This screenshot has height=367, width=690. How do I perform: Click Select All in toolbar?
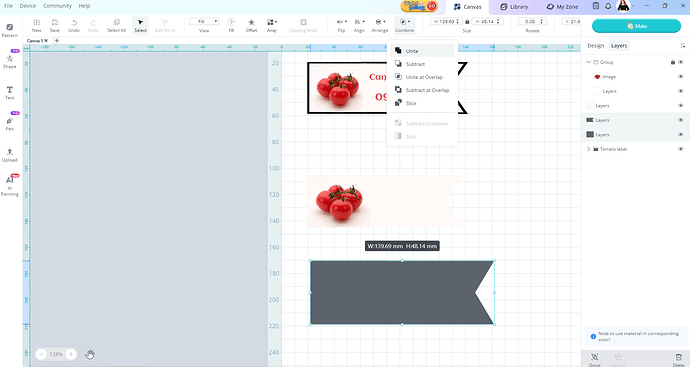(x=117, y=26)
